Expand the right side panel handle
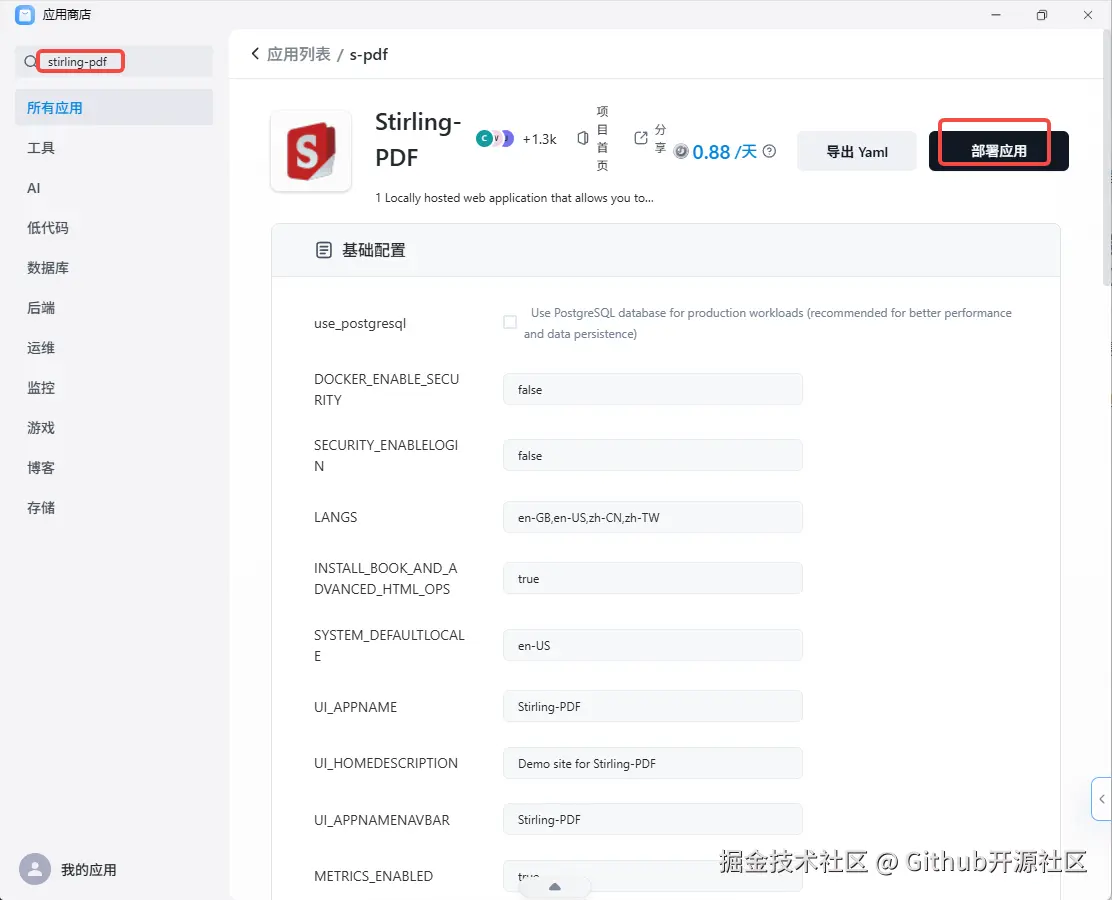The width and height of the screenshot is (1112, 900). (1101, 799)
